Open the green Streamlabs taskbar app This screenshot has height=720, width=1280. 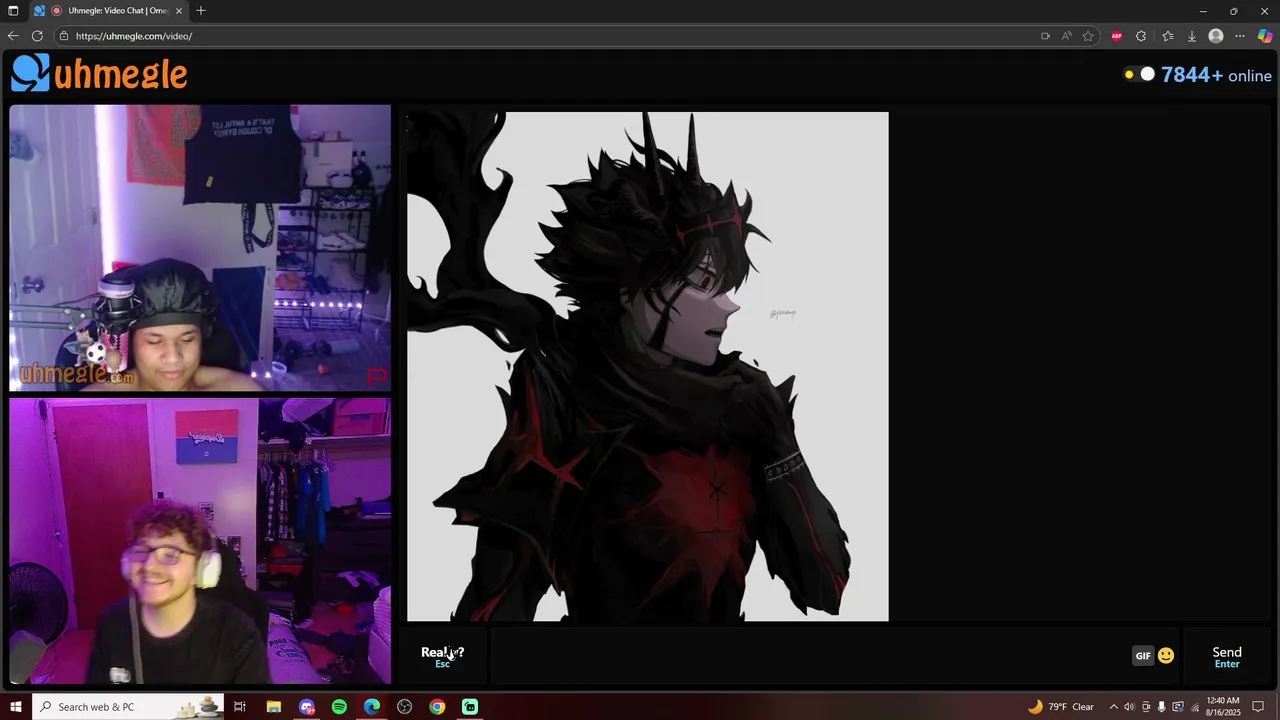click(x=470, y=707)
